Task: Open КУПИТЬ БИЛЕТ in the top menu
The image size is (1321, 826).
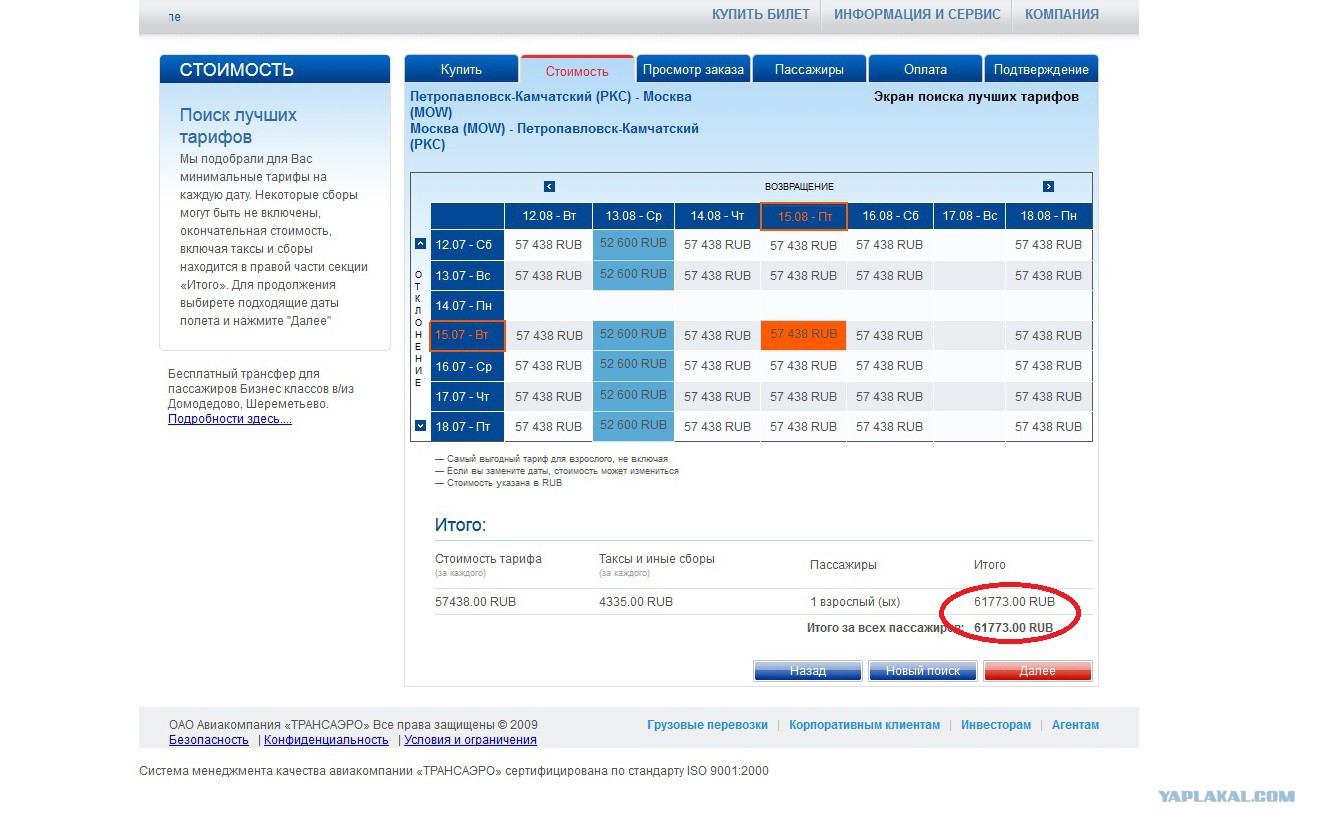Action: pos(761,14)
